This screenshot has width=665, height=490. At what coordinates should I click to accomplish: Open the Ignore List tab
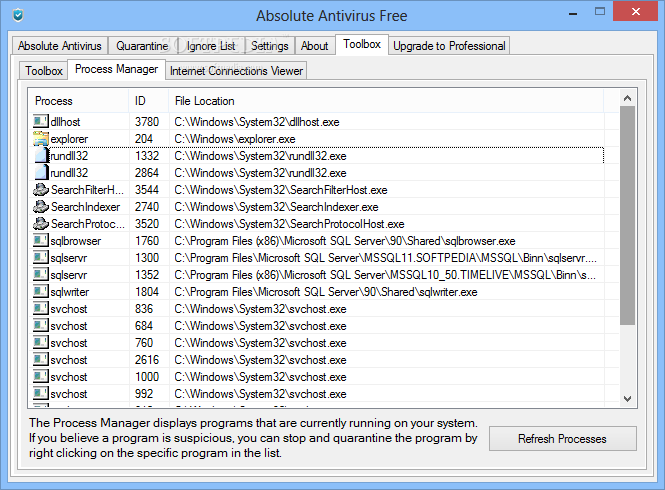click(x=211, y=46)
